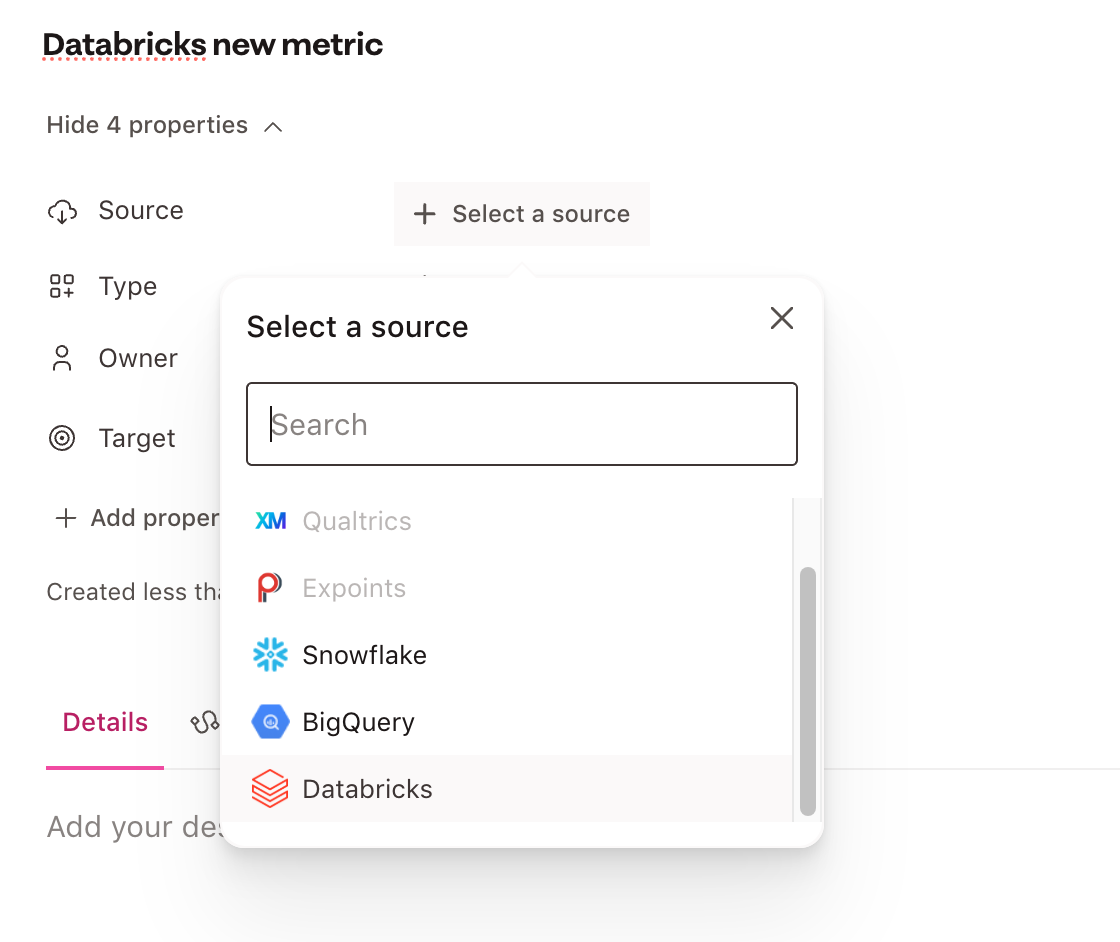Click the Add your description placeholder

(136, 827)
